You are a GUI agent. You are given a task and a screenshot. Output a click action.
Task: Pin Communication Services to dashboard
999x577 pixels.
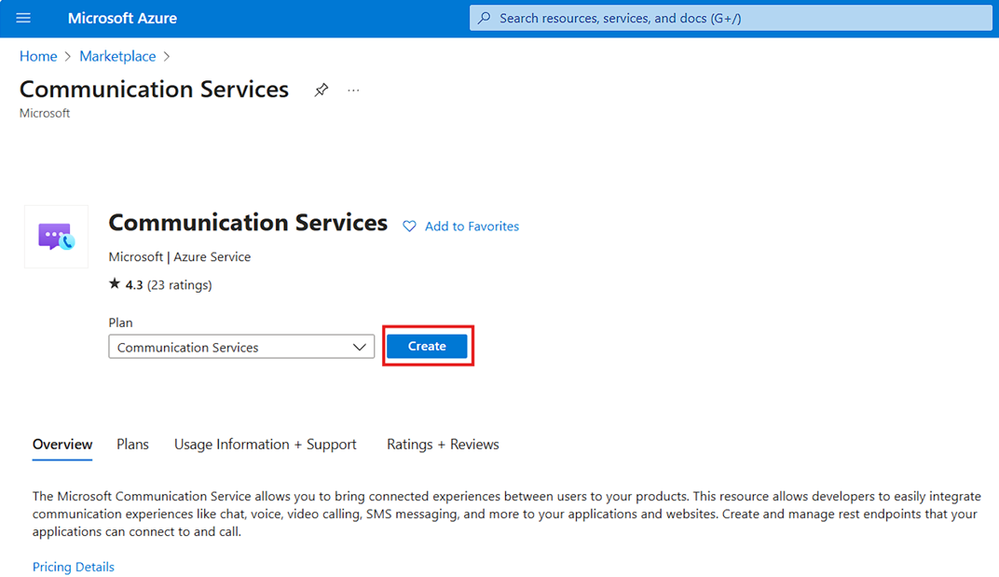pyautogui.click(x=321, y=90)
